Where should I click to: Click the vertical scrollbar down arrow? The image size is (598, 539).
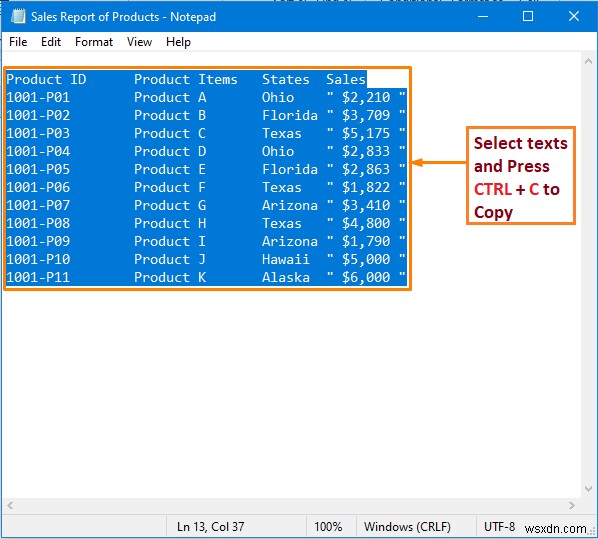(588, 489)
